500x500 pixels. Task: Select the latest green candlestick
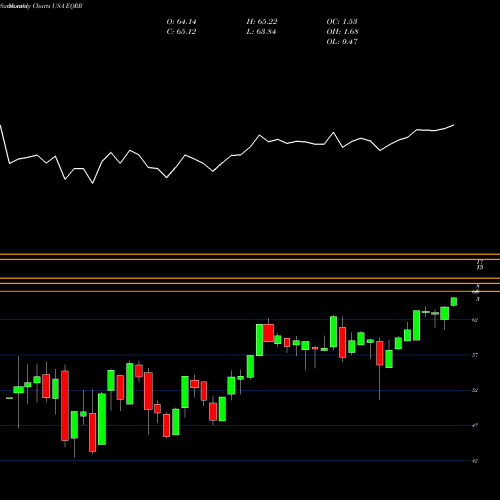[x=454, y=302]
